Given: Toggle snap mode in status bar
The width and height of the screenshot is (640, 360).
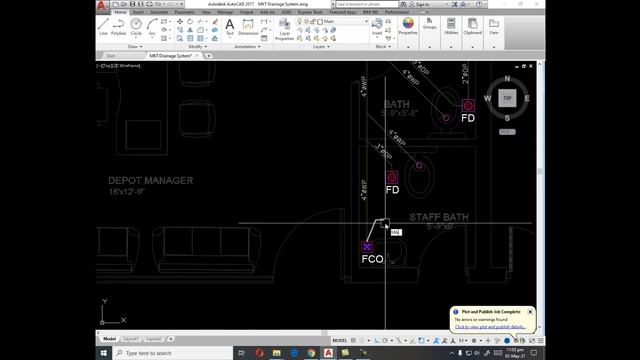Looking at the screenshot, I should click(362, 340).
